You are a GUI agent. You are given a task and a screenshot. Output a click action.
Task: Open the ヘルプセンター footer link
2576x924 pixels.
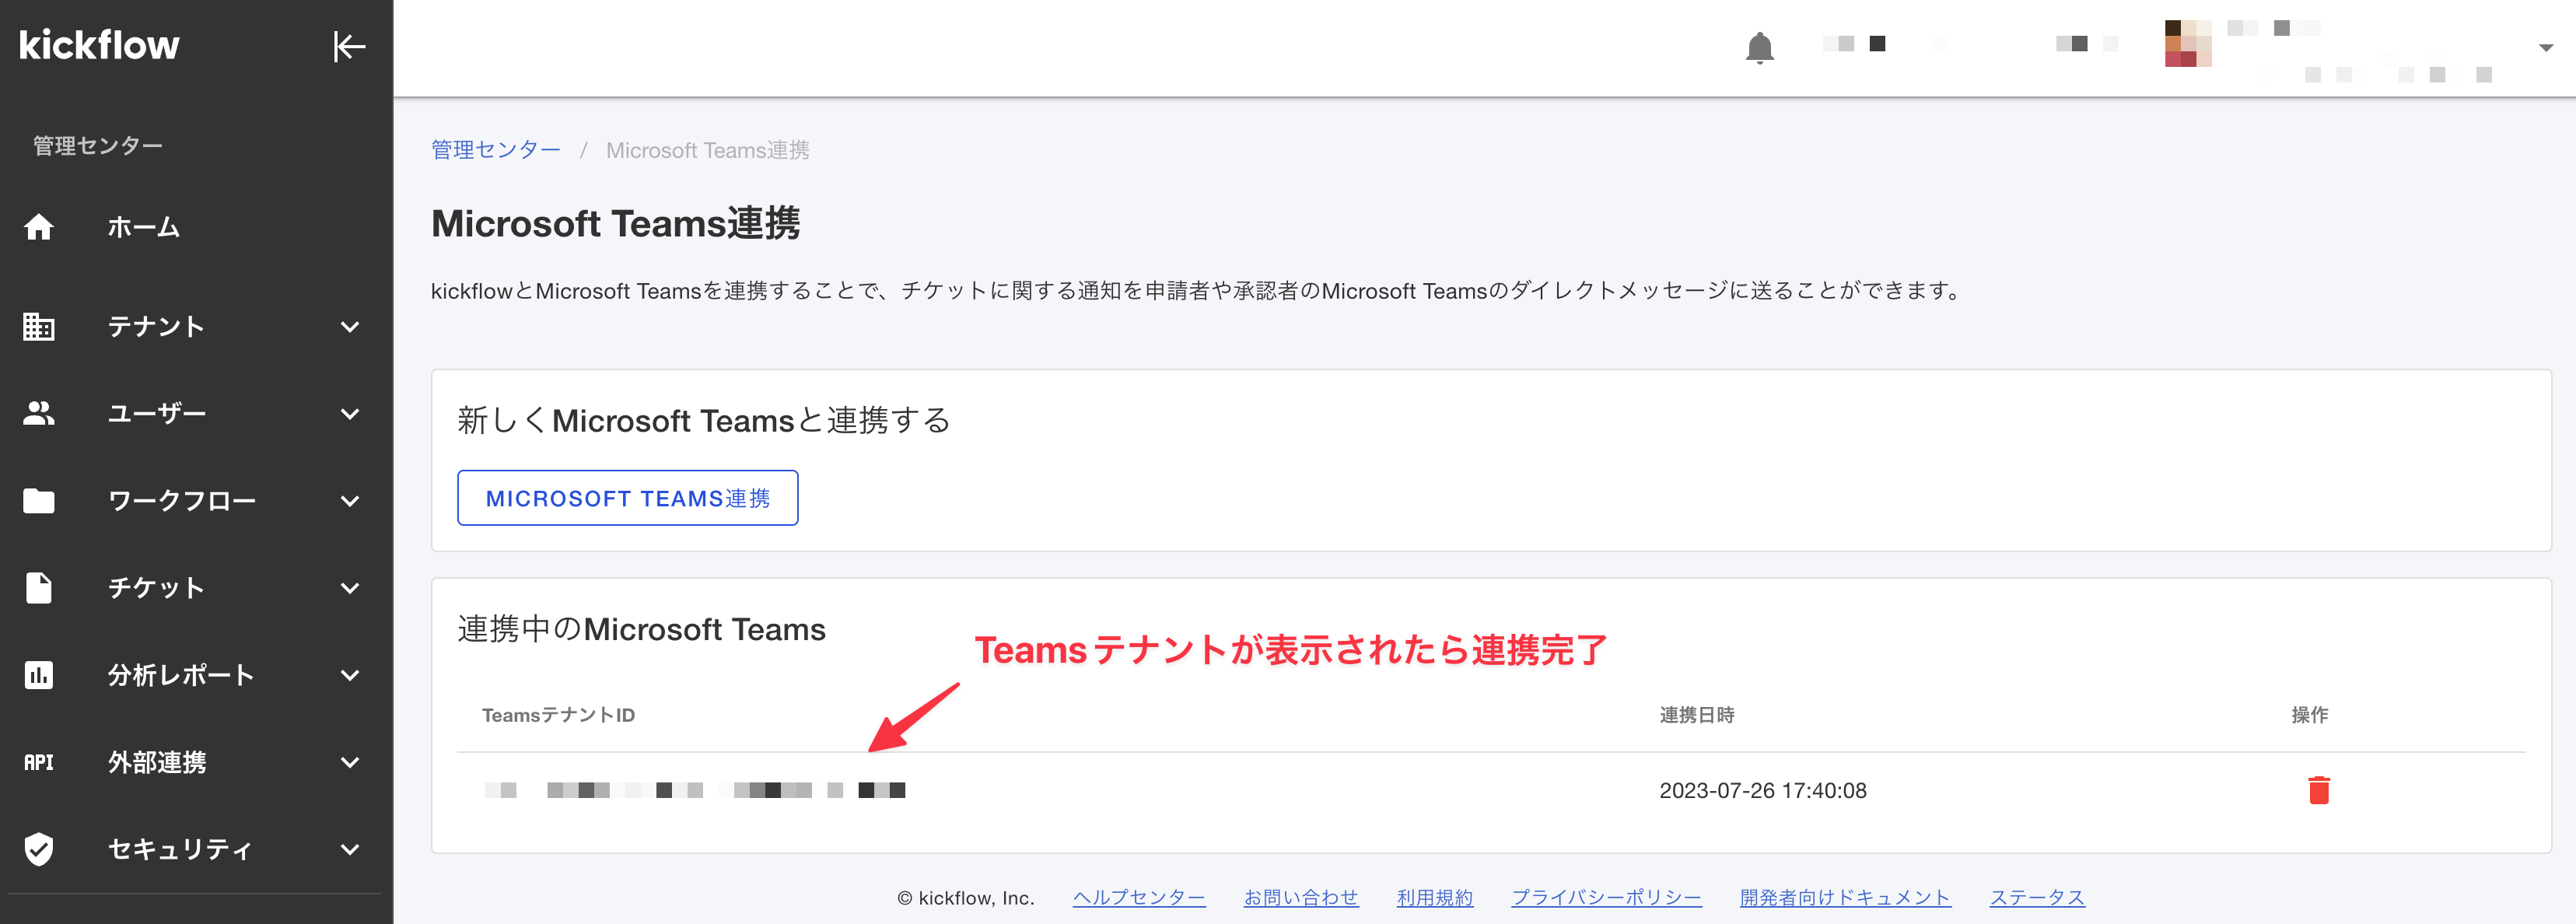[1139, 897]
